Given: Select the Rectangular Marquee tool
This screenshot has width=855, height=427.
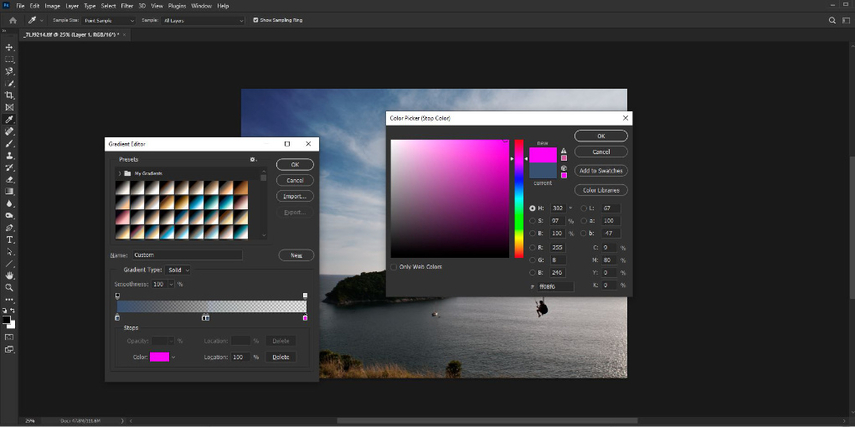Looking at the screenshot, I should pos(9,59).
